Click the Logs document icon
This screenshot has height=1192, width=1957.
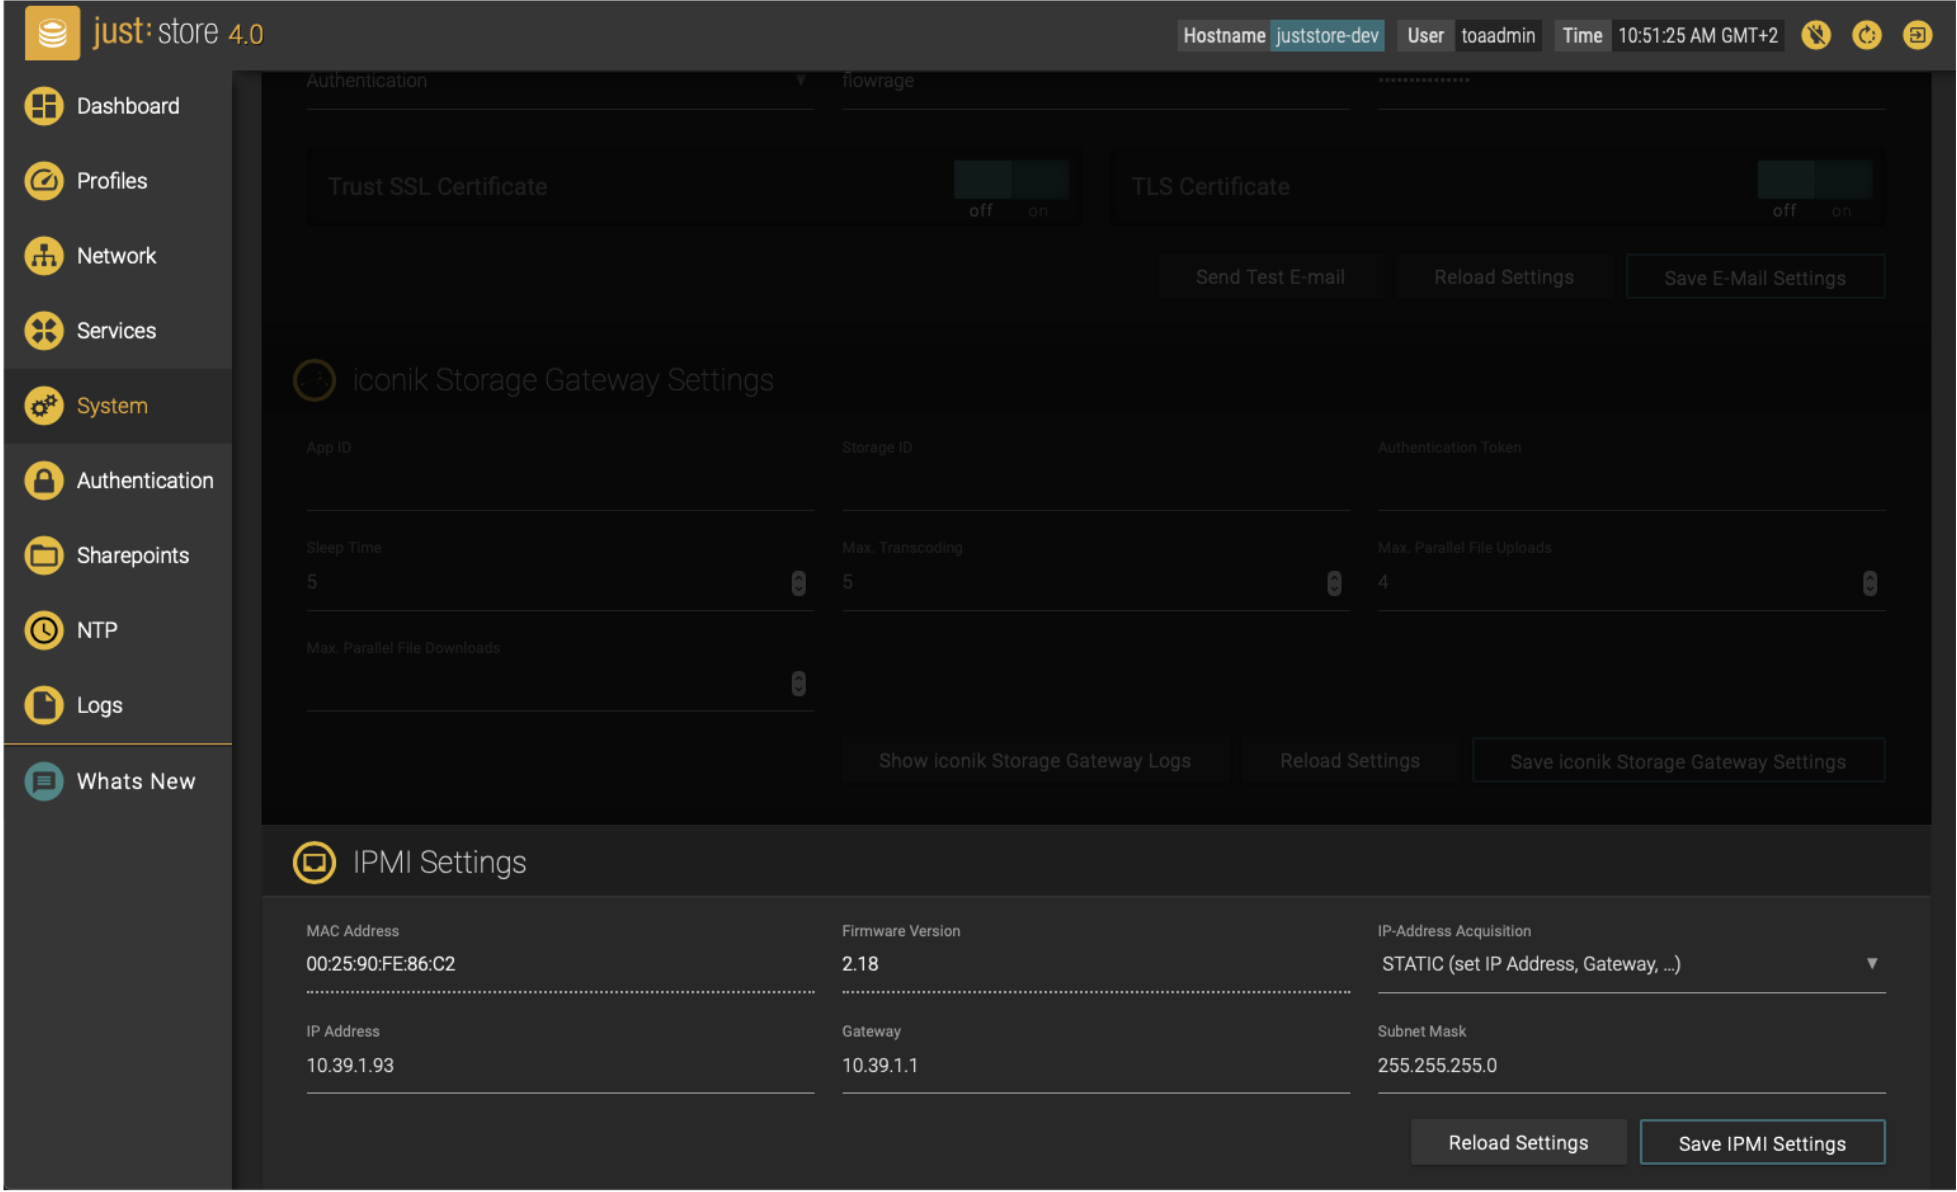[x=44, y=706]
